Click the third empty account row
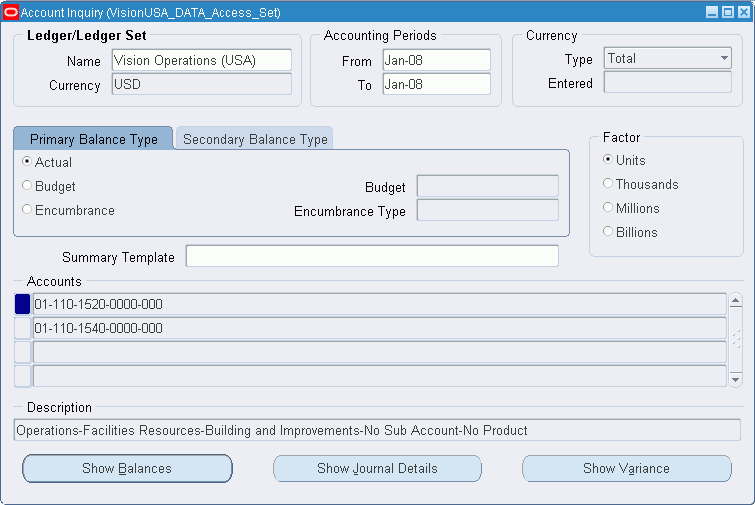The image size is (755, 505). click(379, 352)
